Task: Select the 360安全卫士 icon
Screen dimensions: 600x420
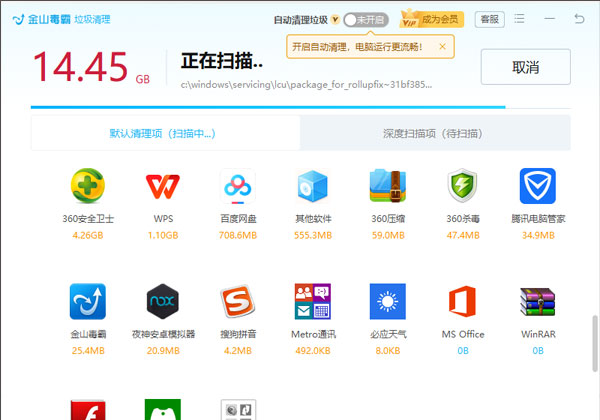Action: [x=88, y=186]
